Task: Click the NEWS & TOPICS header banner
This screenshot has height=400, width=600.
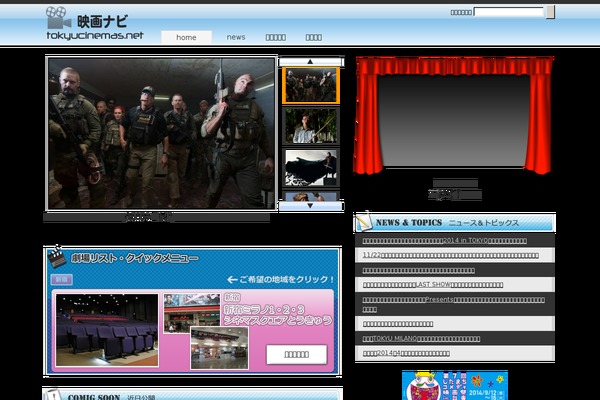Action: pos(455,222)
